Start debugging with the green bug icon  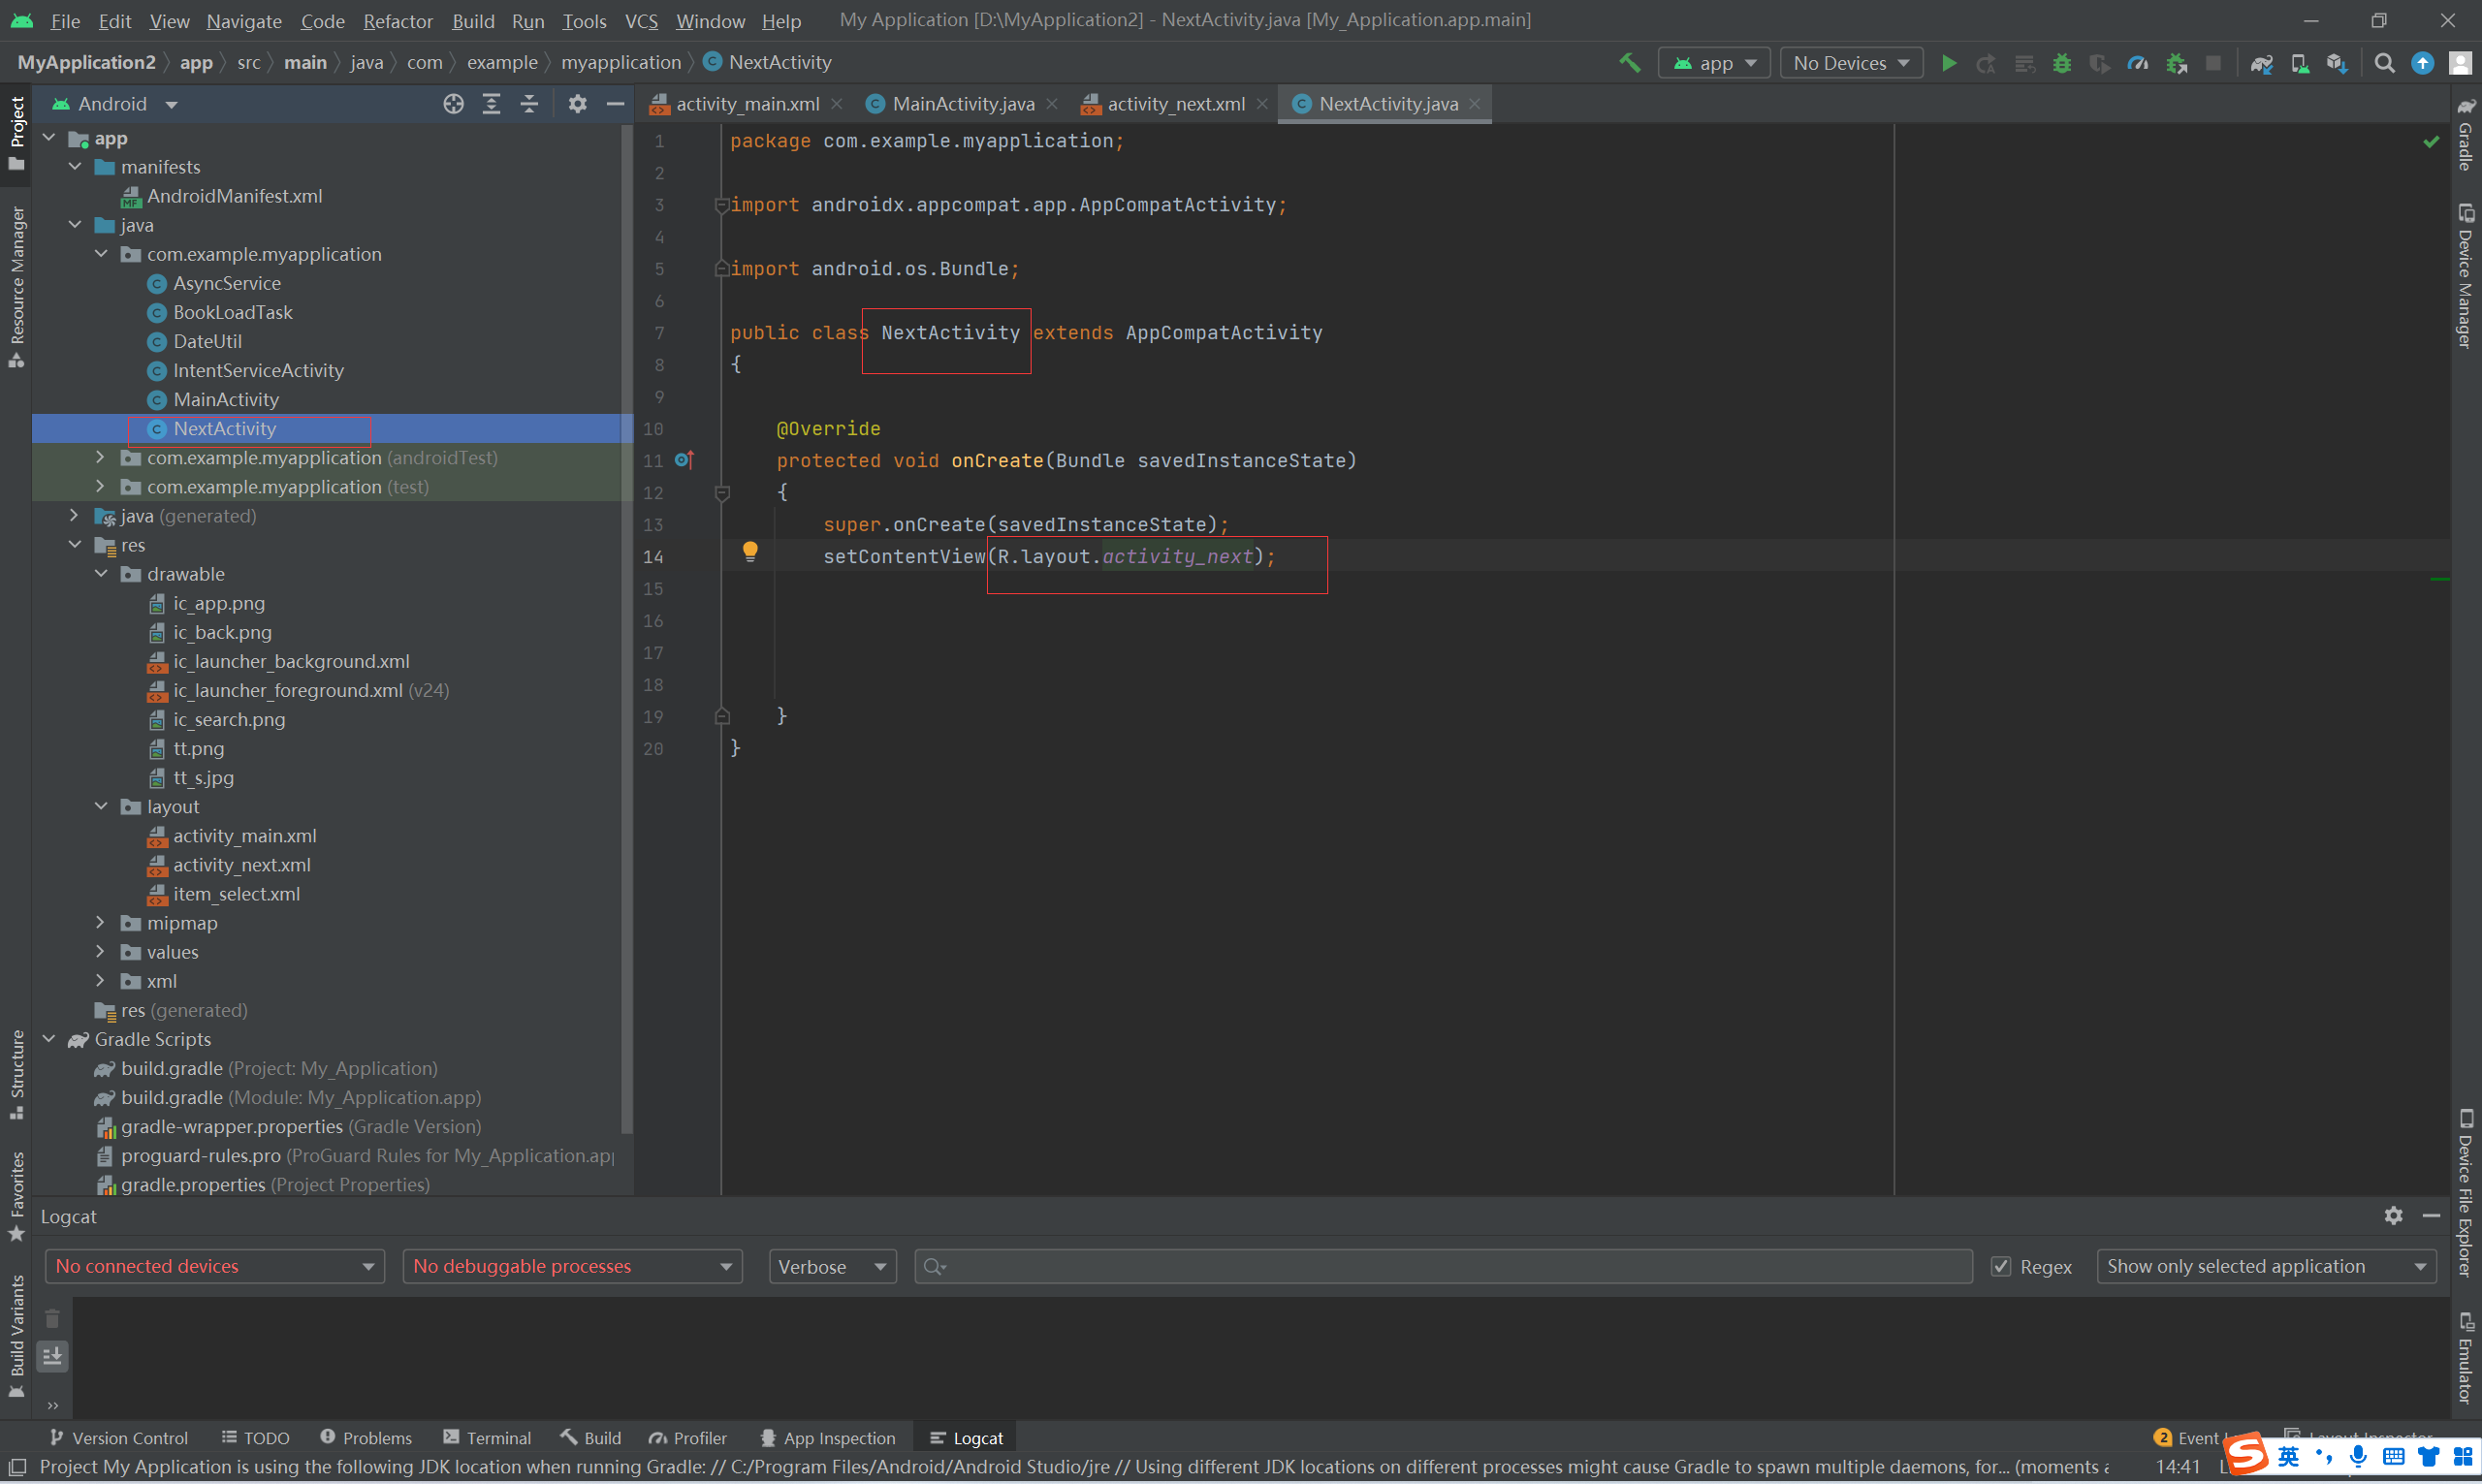click(2061, 63)
